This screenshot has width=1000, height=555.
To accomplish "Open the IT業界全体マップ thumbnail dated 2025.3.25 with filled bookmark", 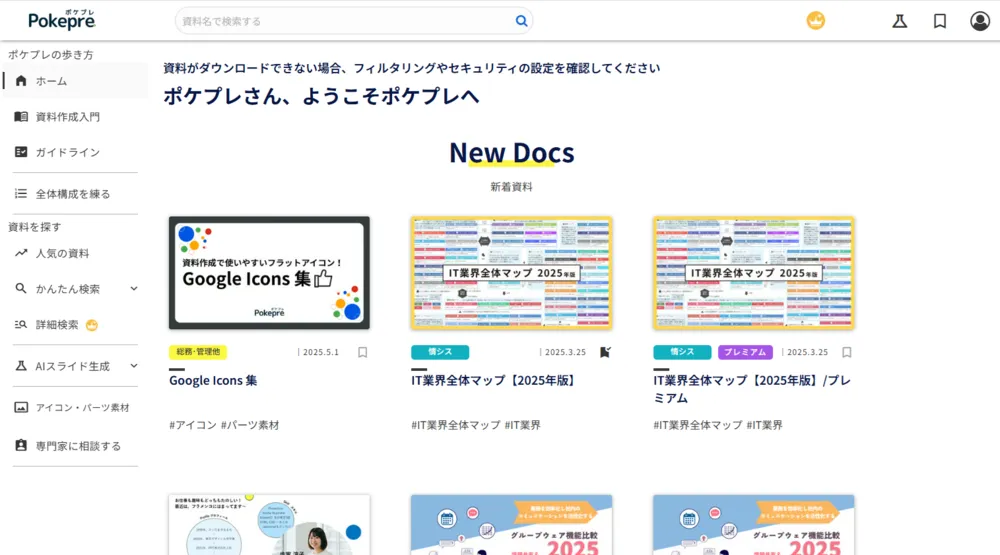I will coord(511,272).
